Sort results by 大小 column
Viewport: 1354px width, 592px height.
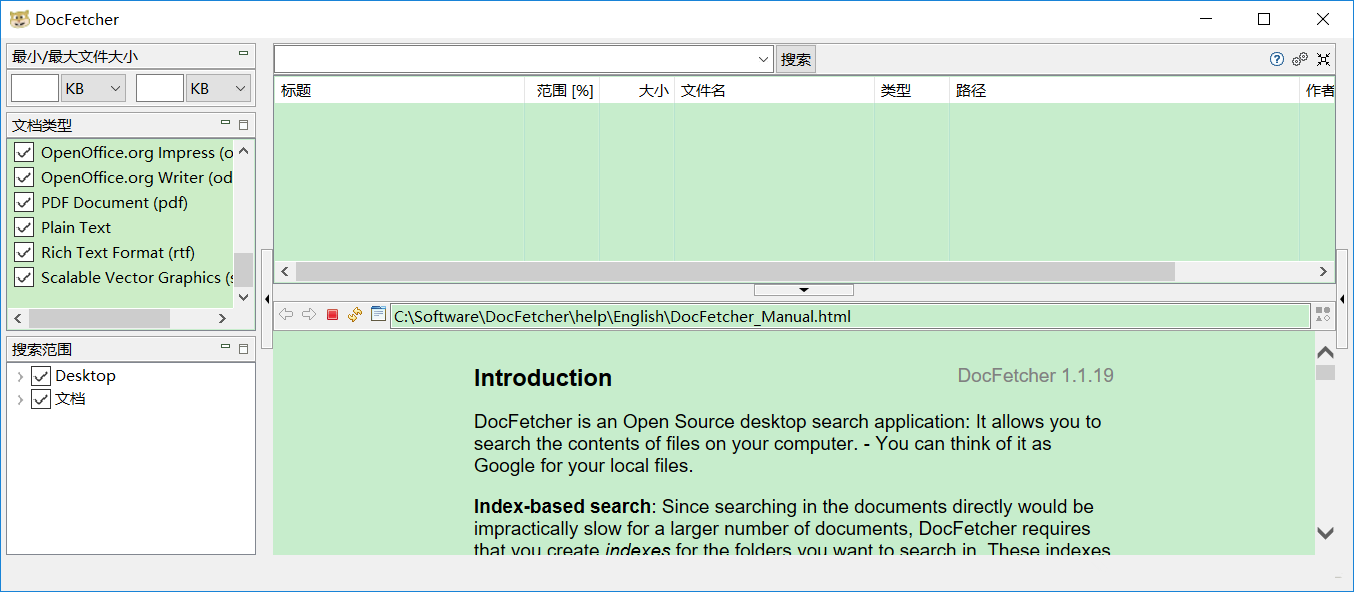637,90
